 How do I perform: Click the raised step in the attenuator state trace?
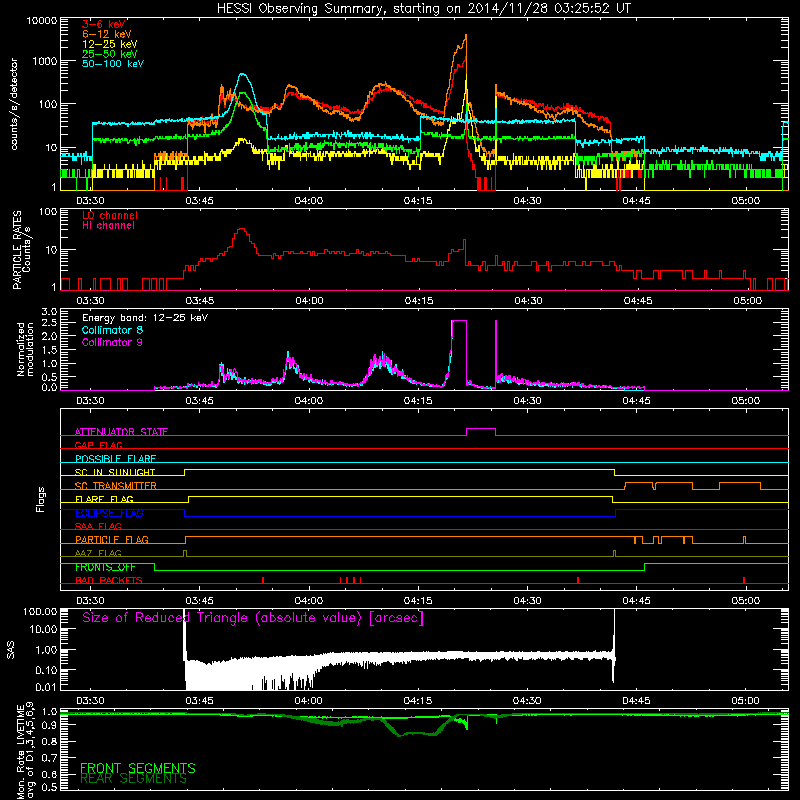coord(481,429)
